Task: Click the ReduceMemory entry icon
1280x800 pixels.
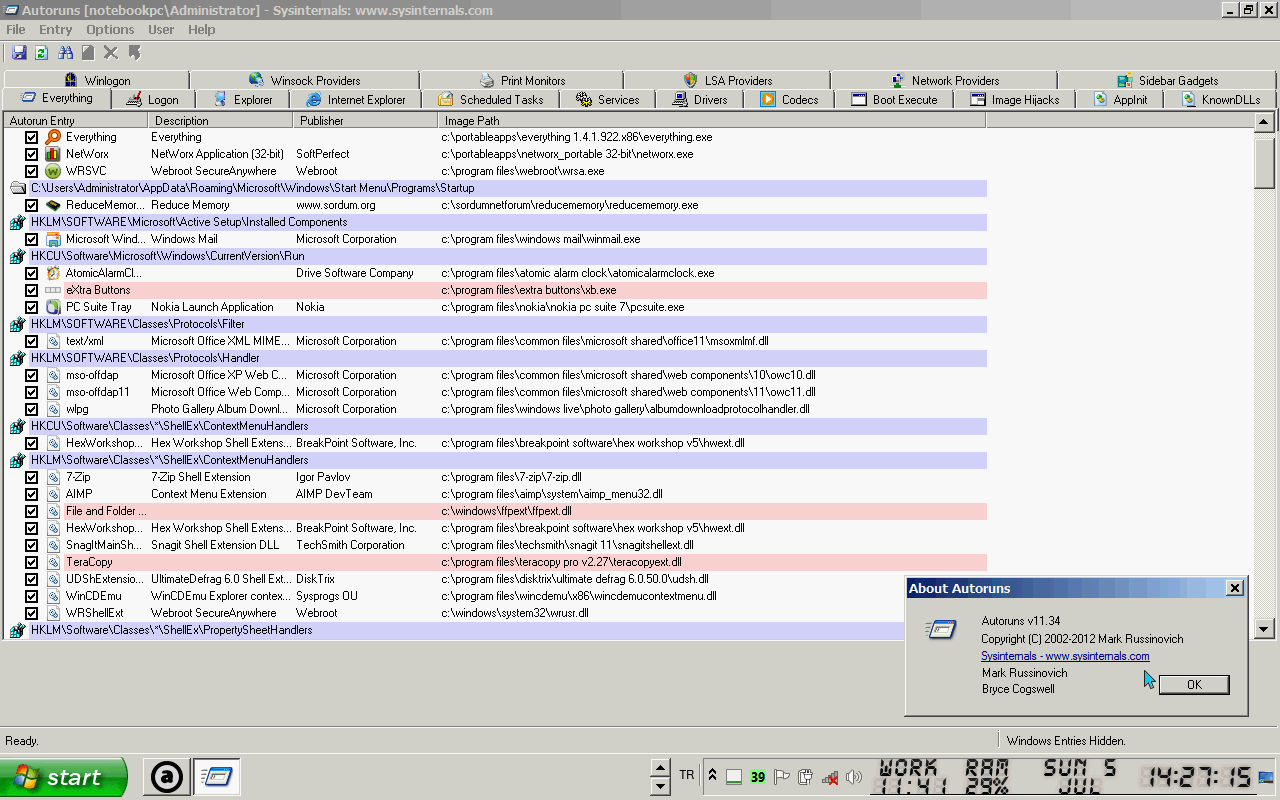Action: point(54,205)
